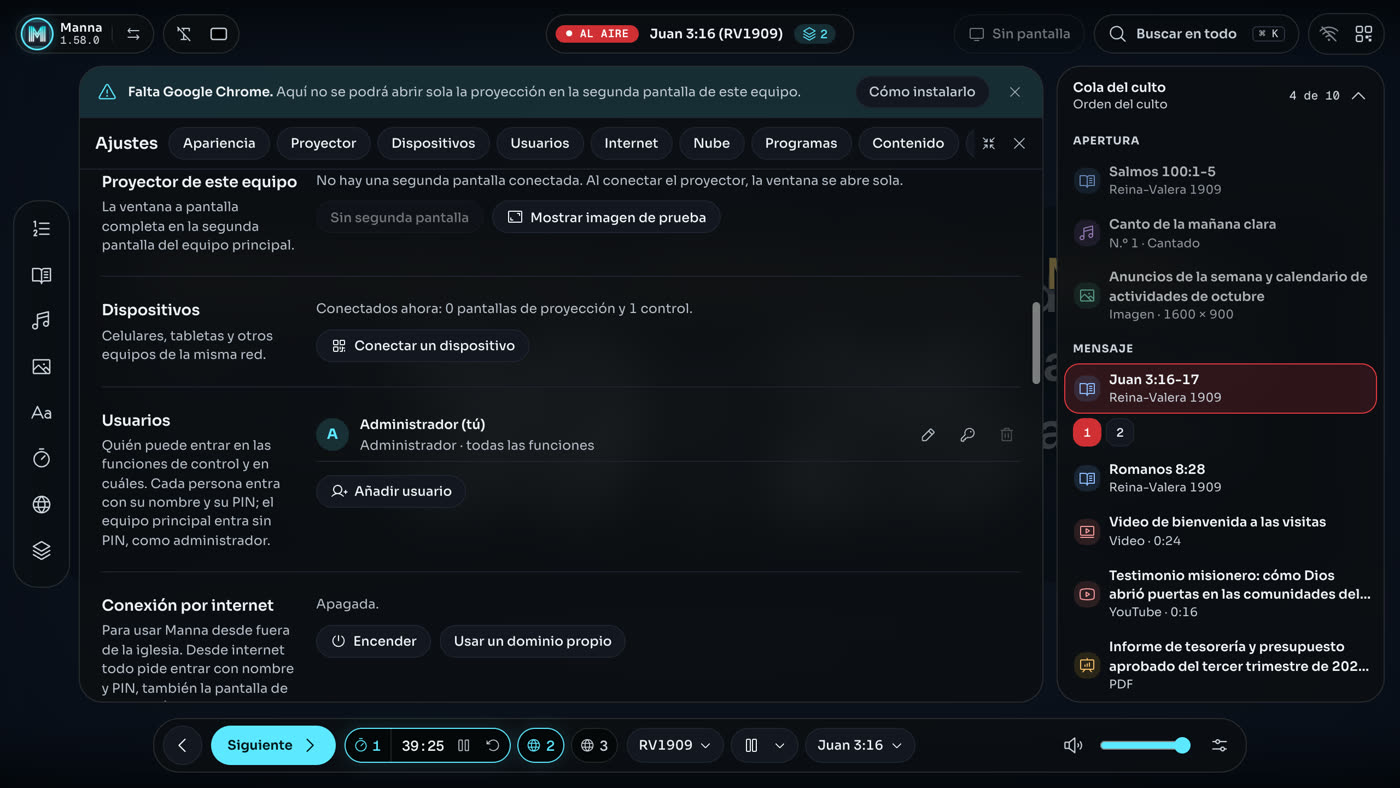This screenshot has height=788, width=1400.
Task: Open the songs music note sidebar icon
Action: point(41,321)
